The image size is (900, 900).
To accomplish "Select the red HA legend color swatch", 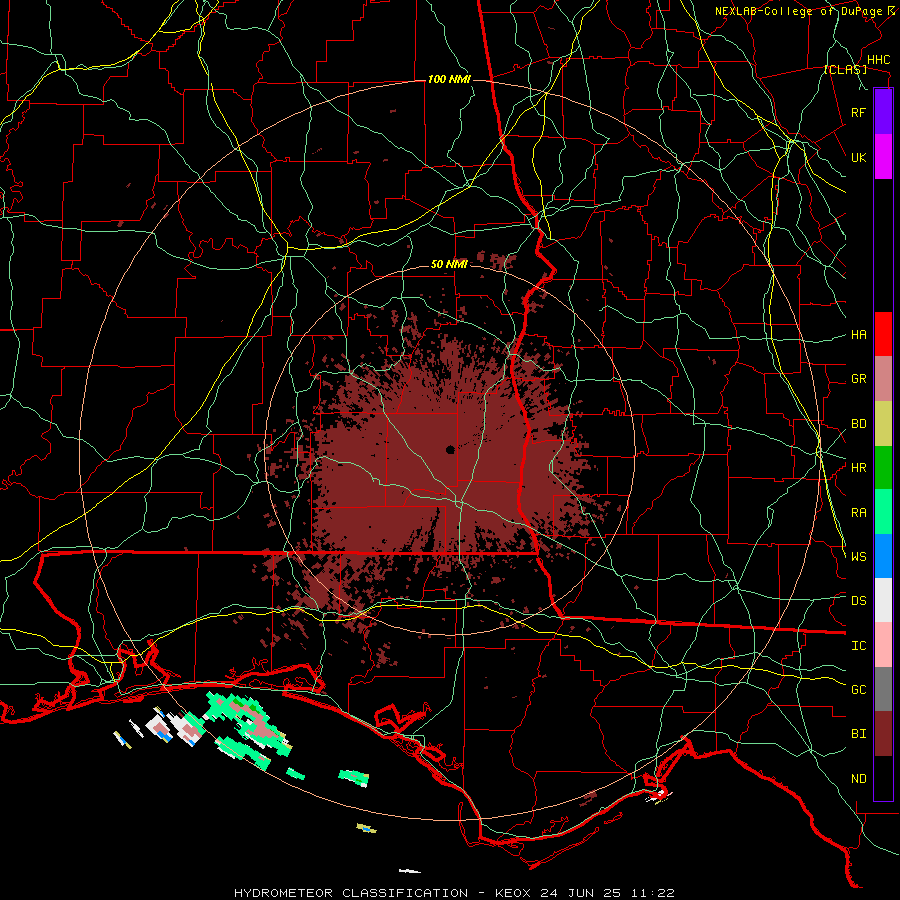I will click(883, 334).
